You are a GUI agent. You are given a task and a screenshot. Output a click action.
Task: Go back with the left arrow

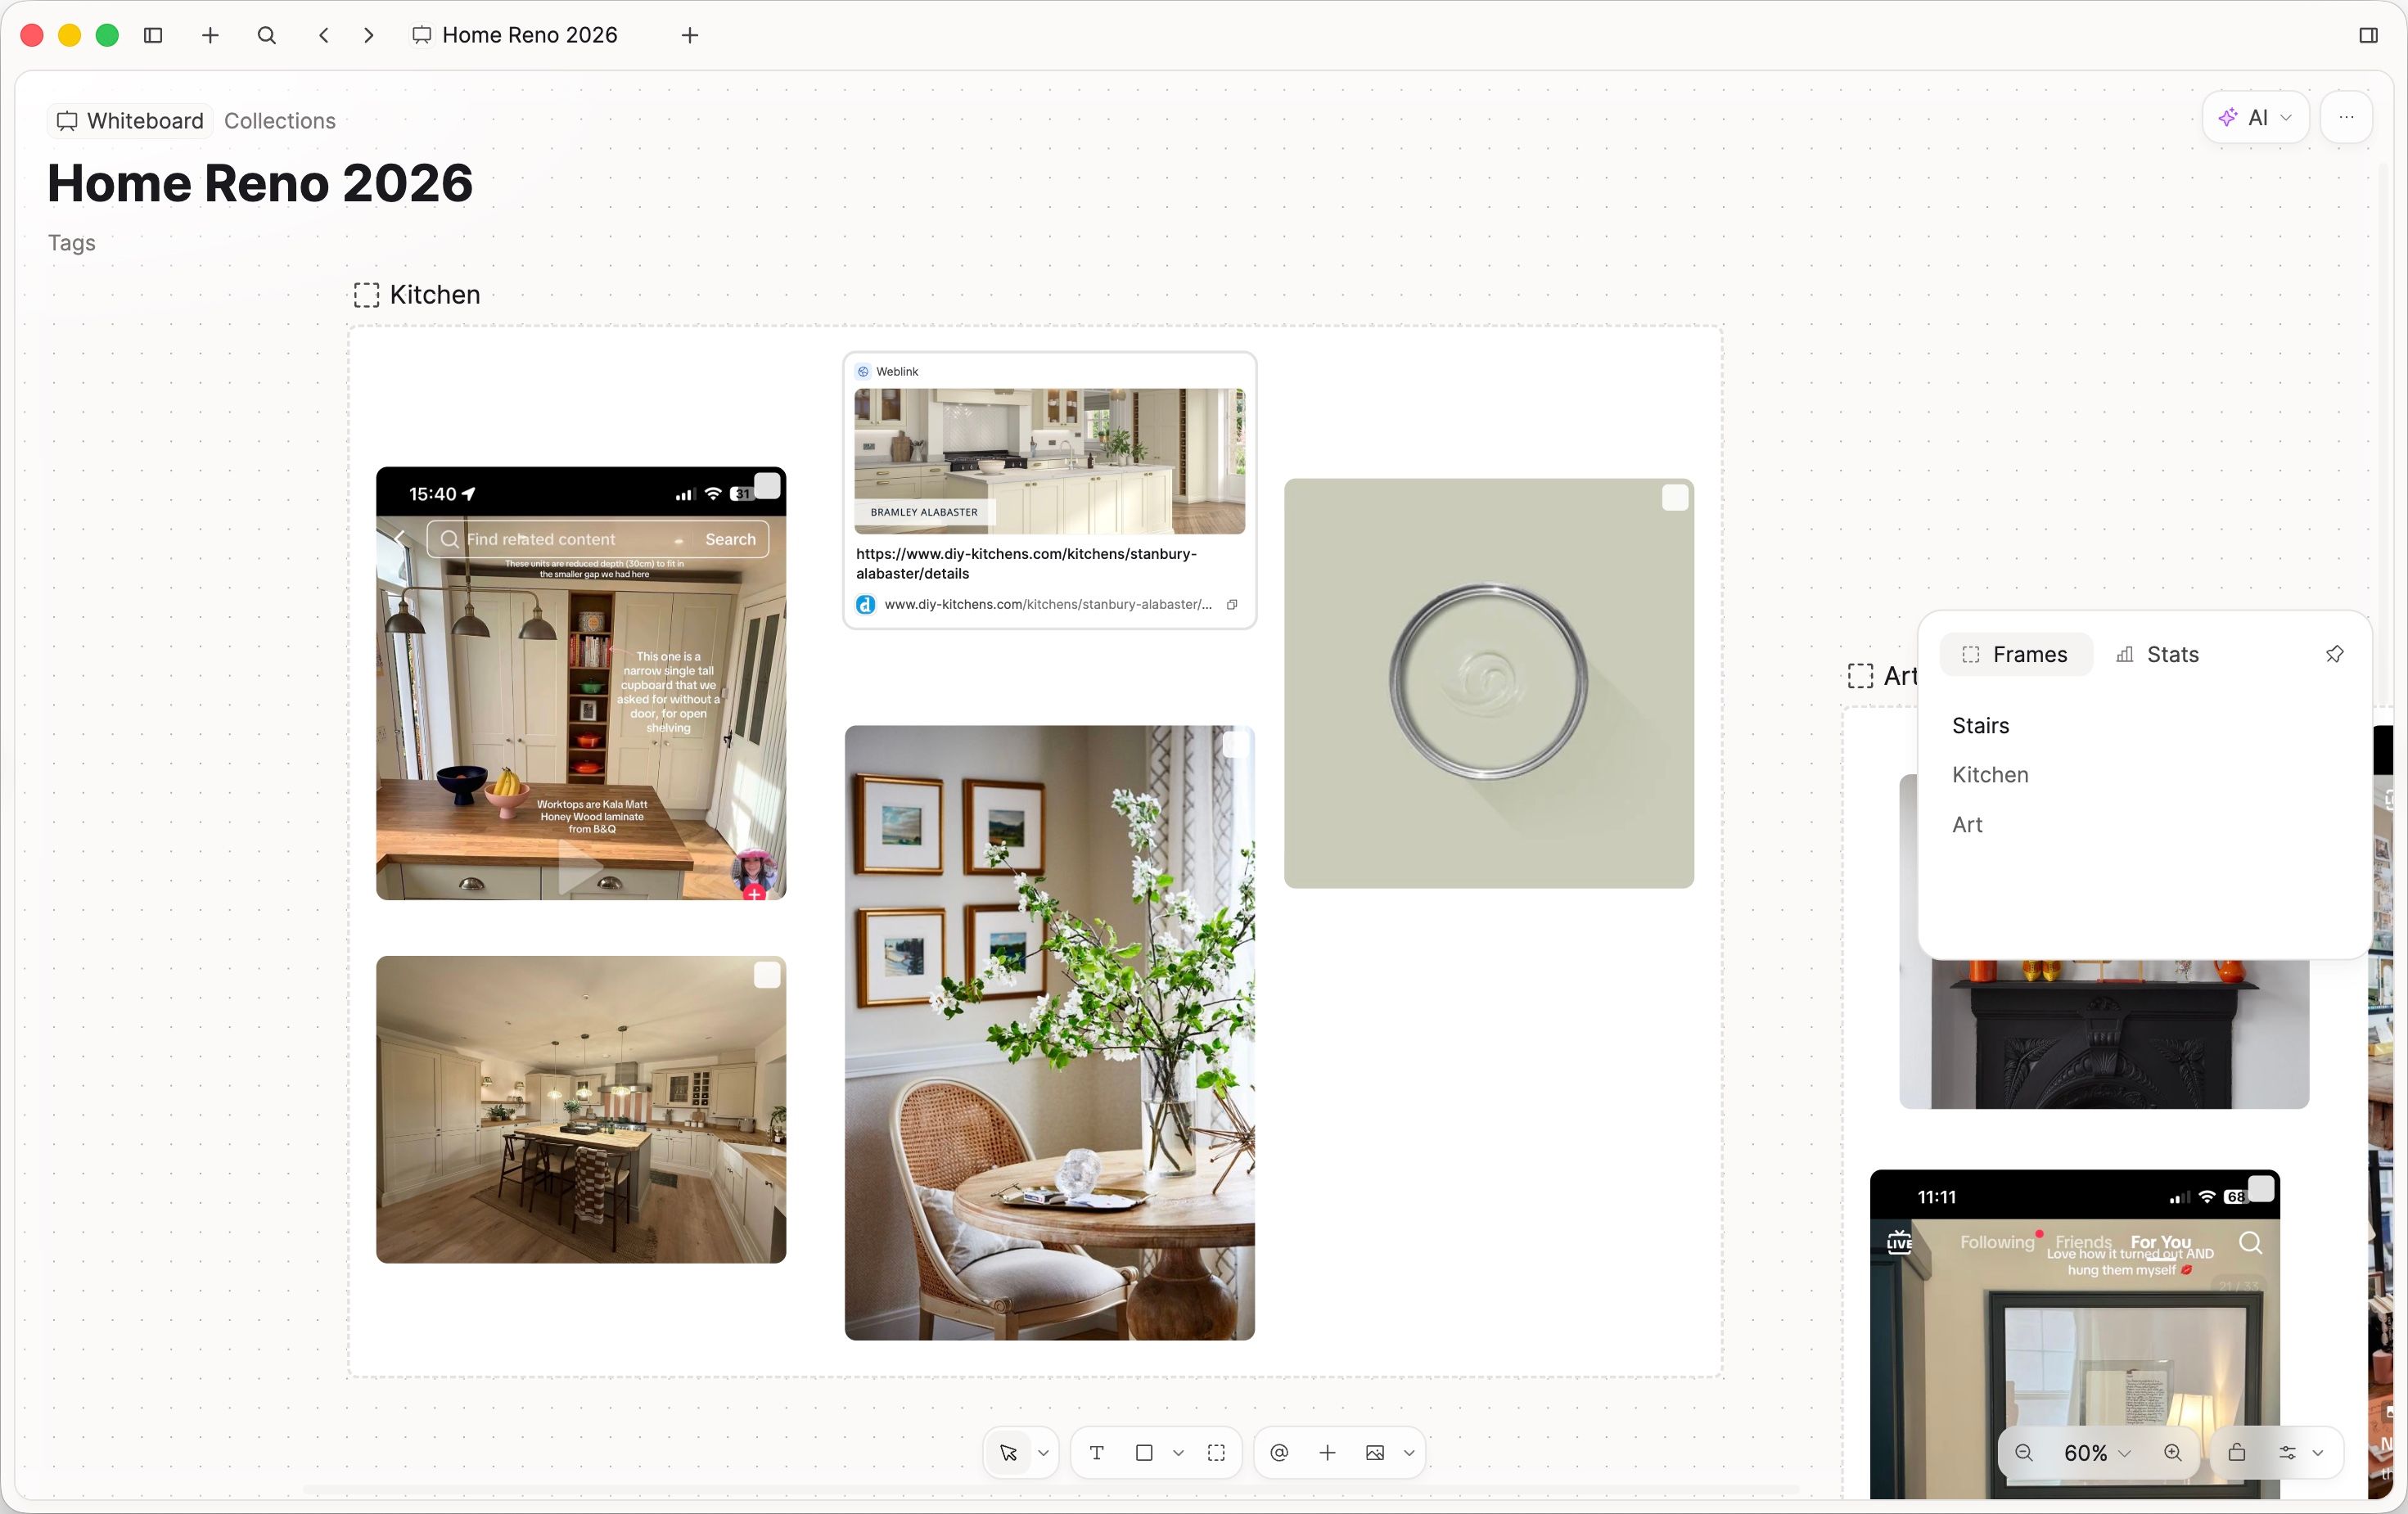pos(324,35)
